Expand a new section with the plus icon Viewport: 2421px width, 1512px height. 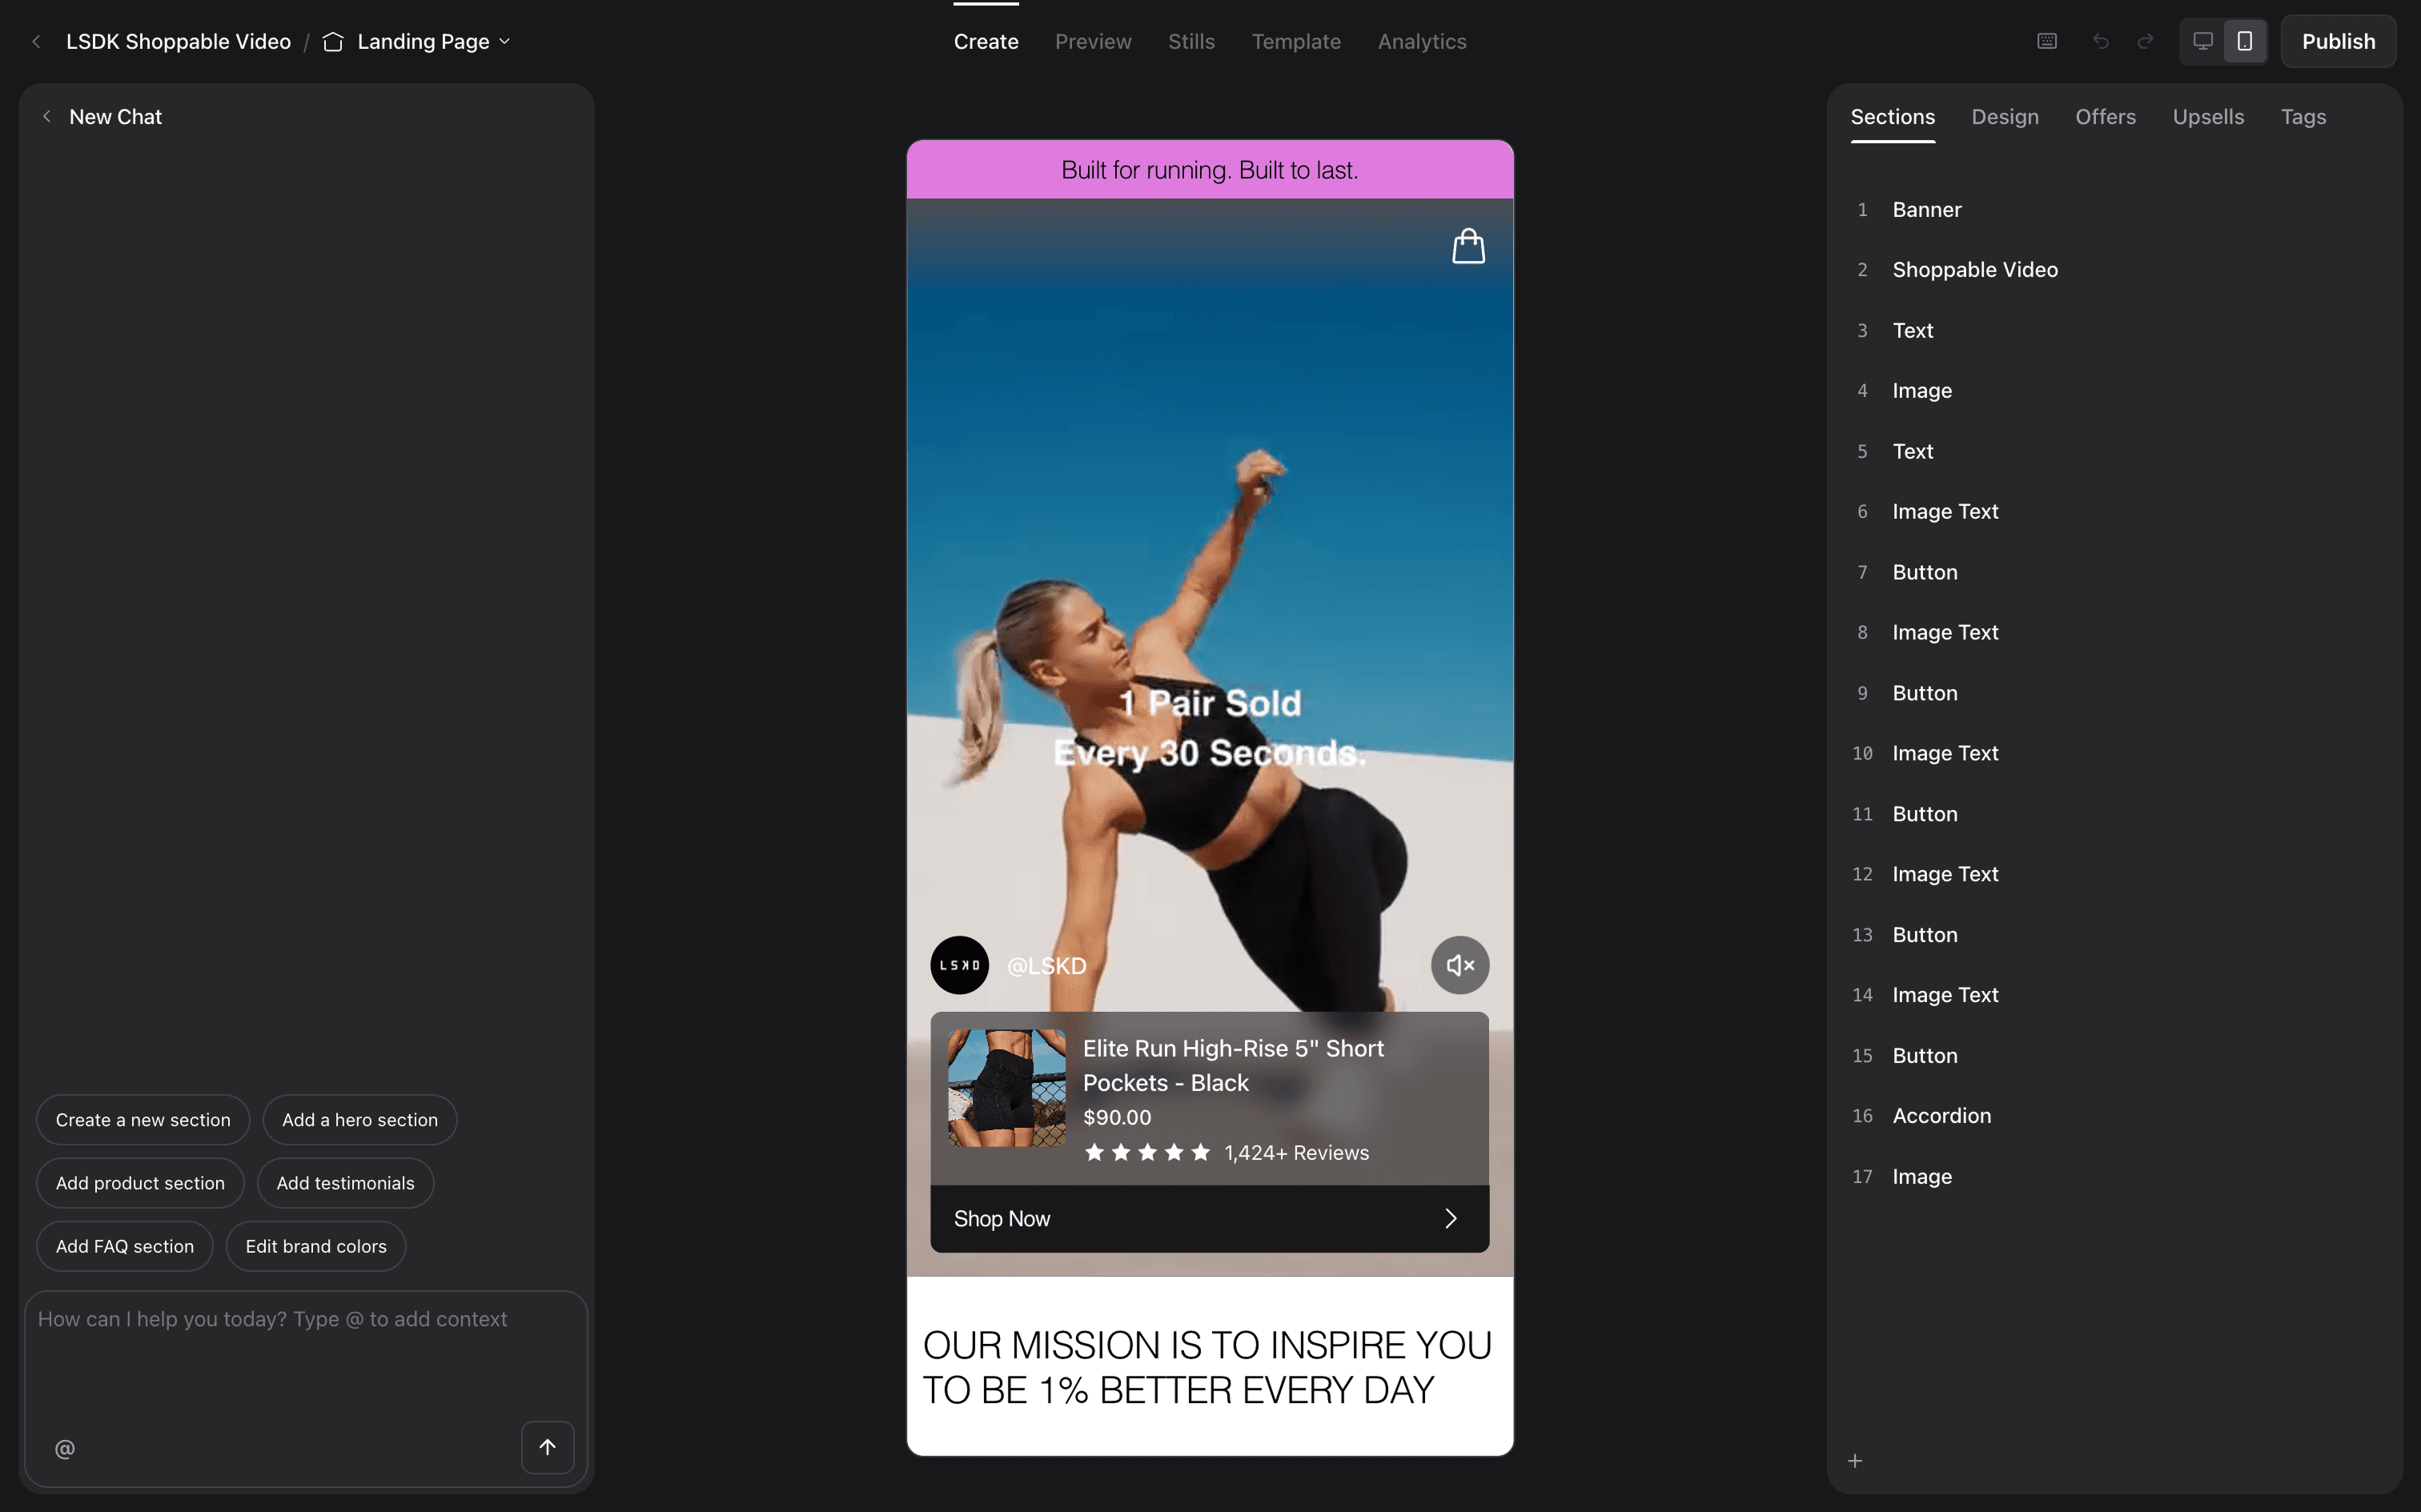1856,1460
